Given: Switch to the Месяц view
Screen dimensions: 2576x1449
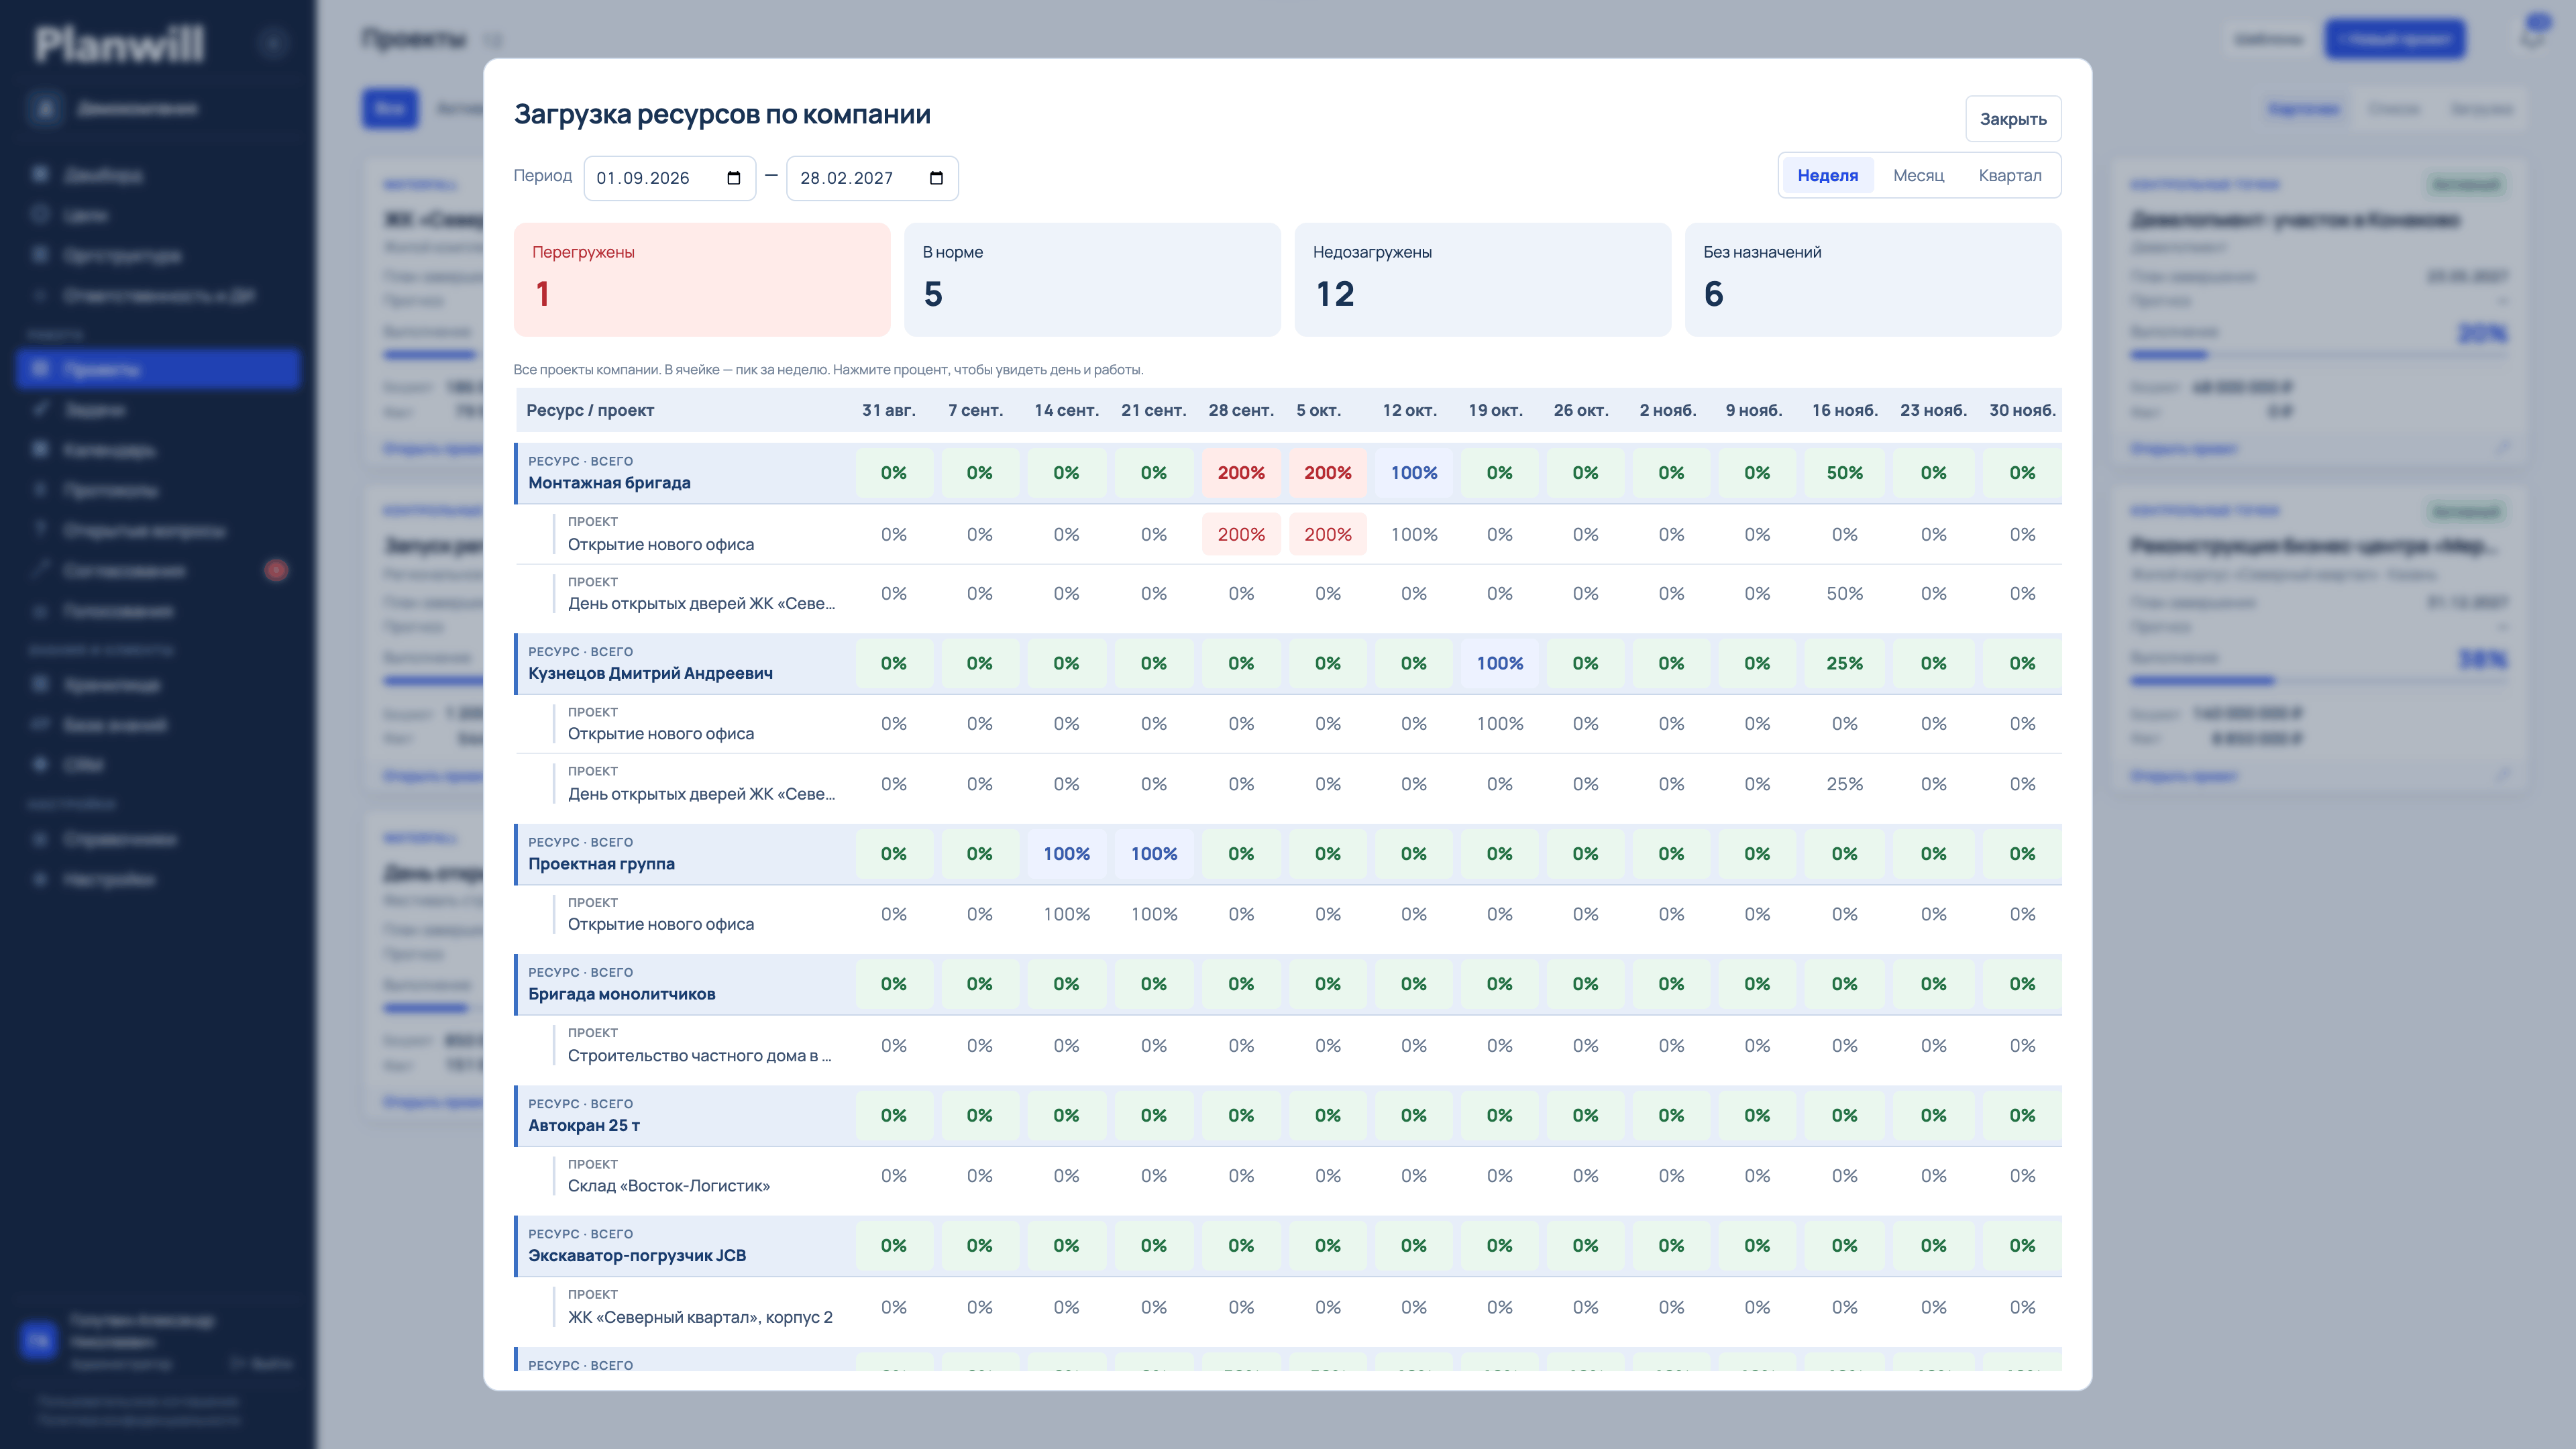Looking at the screenshot, I should (x=1918, y=175).
